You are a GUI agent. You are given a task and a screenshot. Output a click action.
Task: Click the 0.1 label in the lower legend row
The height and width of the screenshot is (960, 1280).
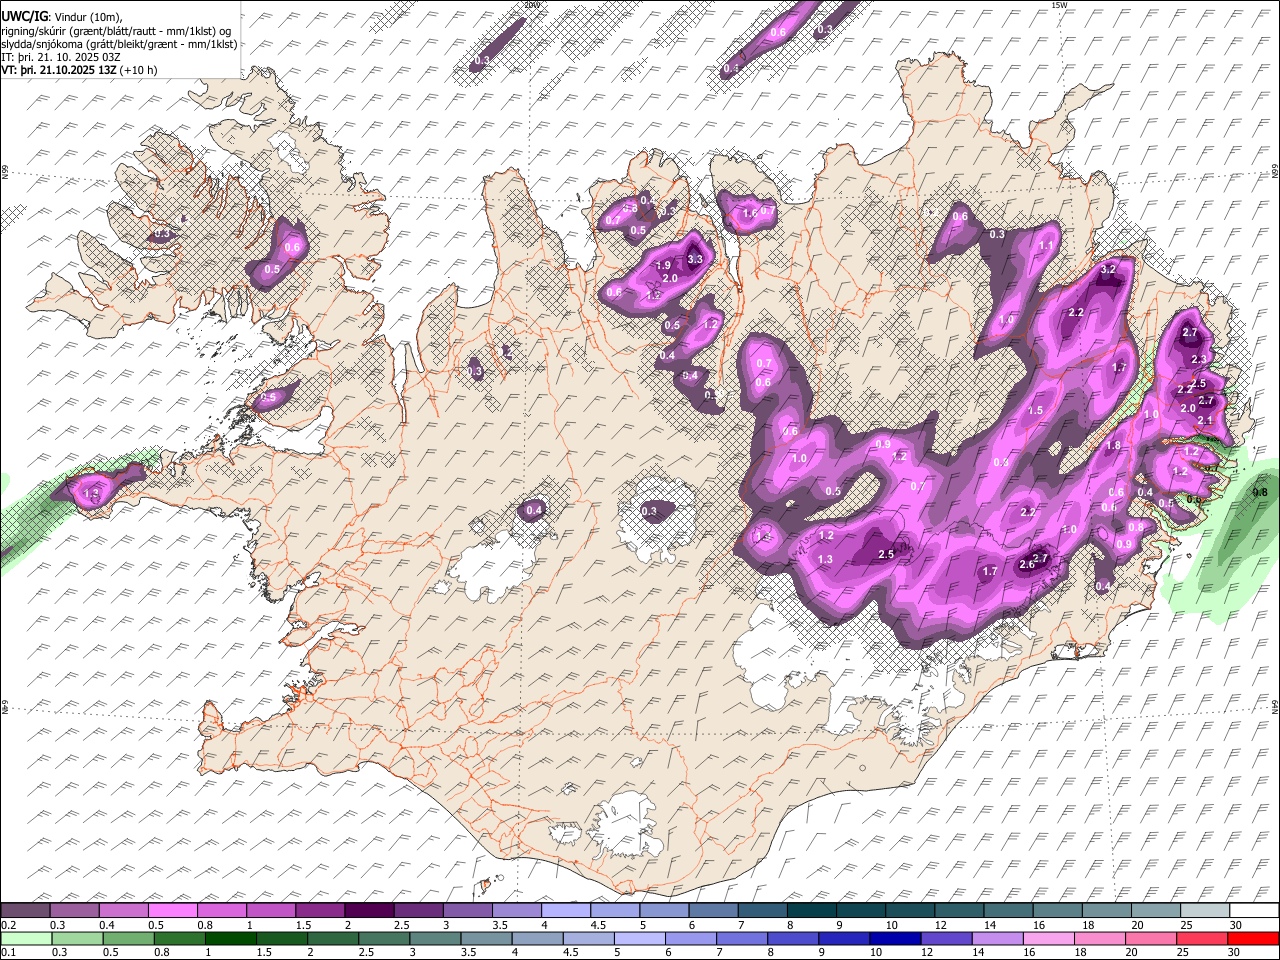click(8, 953)
